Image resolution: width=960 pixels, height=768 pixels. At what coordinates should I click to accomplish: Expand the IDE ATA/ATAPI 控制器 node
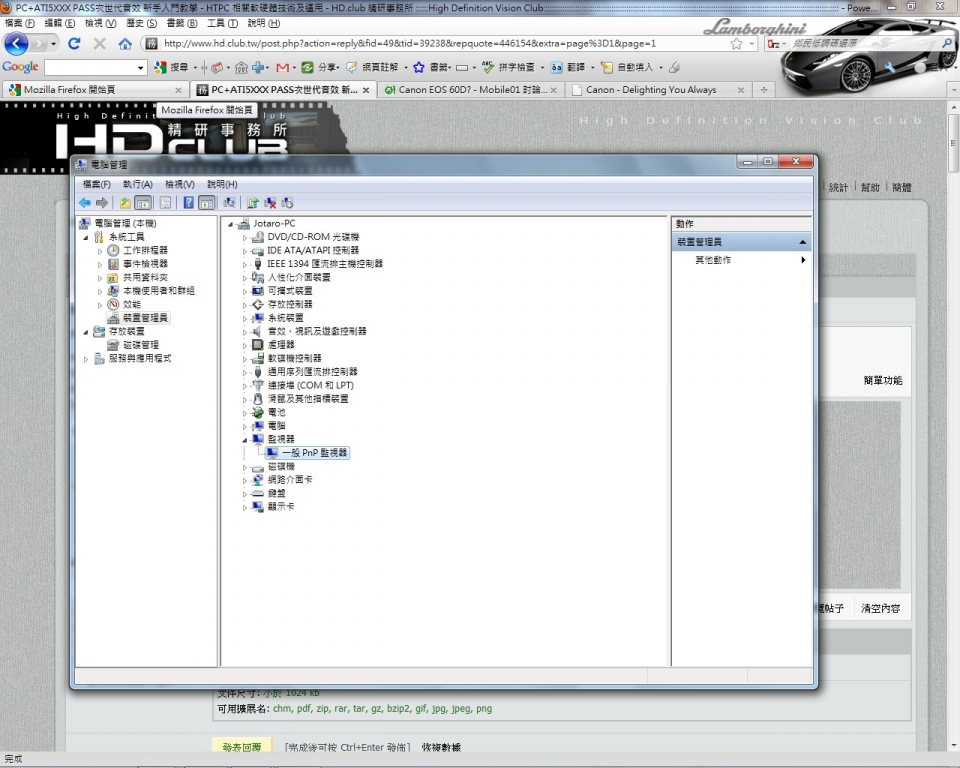[244, 250]
